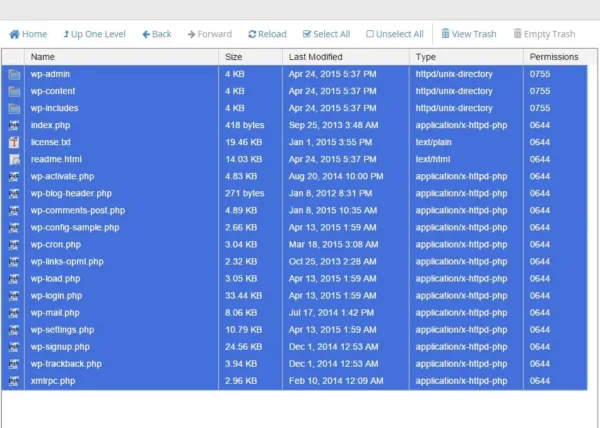Click the wp-config-sample.php file icon
Screen dimensions: 600x428
[14, 228]
